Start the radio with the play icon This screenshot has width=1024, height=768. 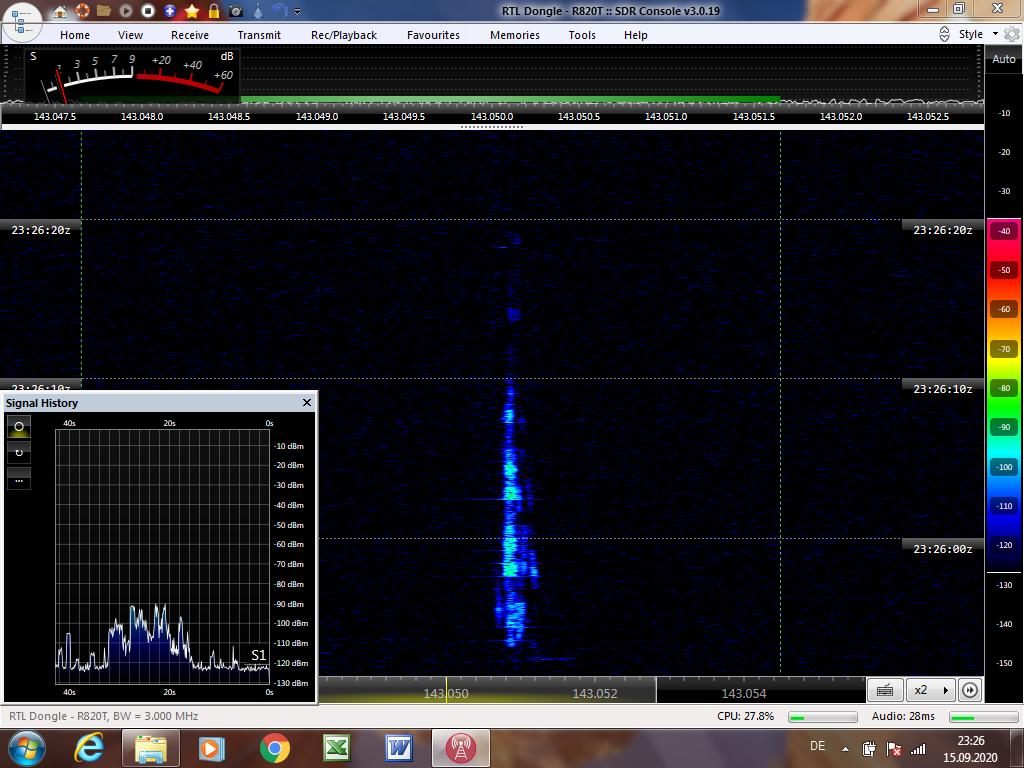click(125, 11)
